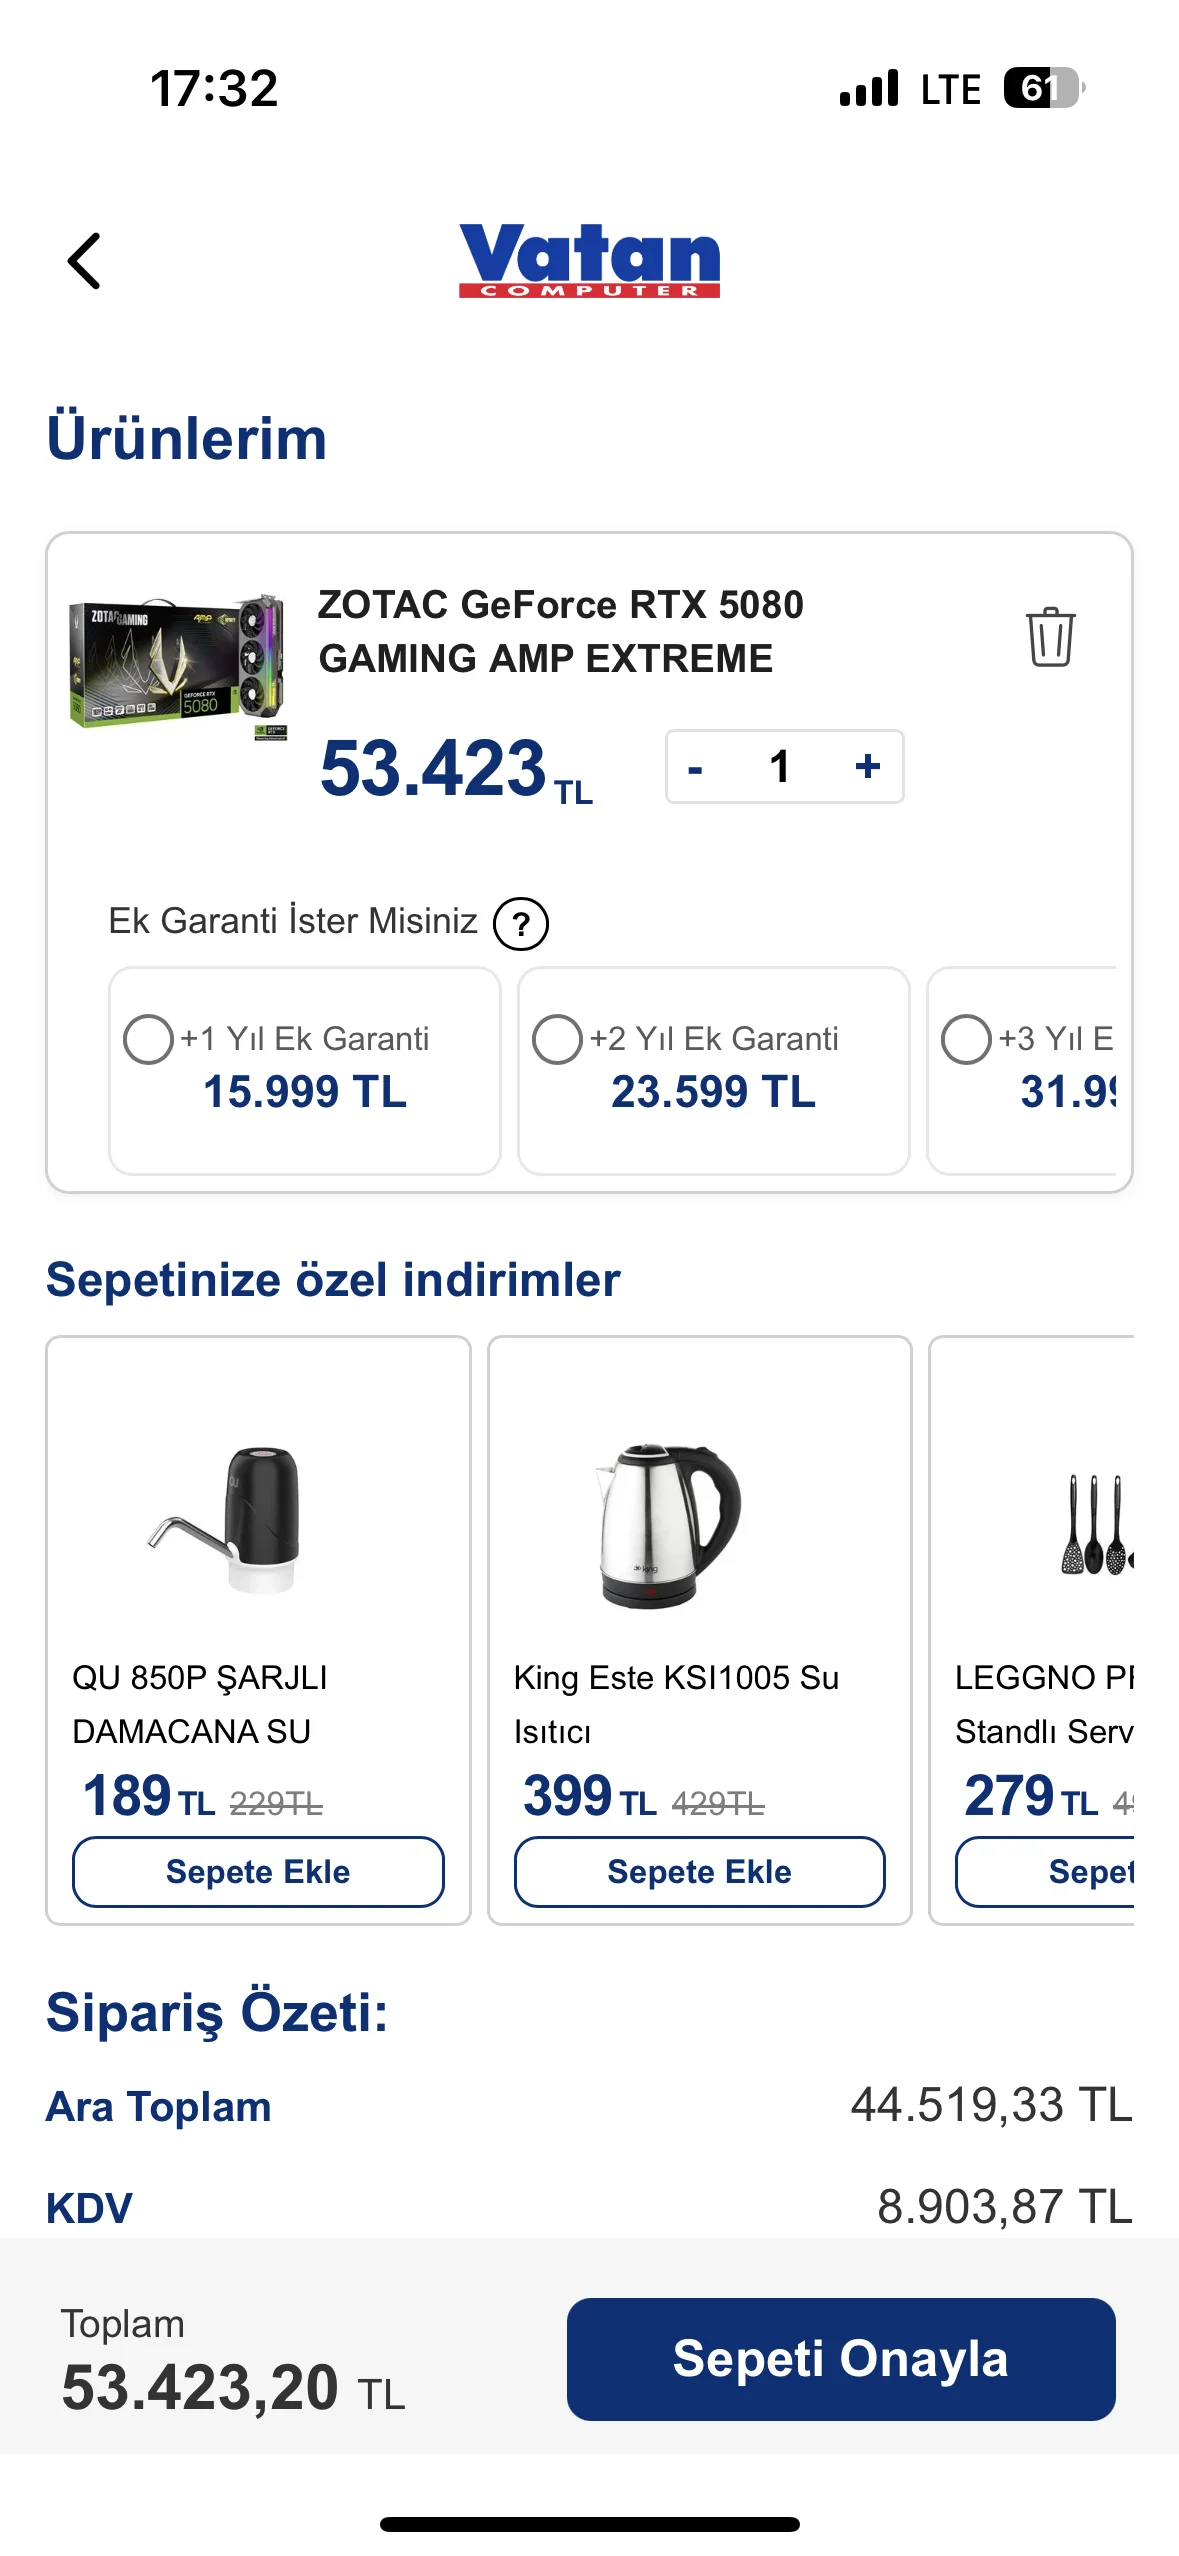Choose the +3 Yıl extra warranty radio
The width and height of the screenshot is (1179, 2556).
[966, 1039]
